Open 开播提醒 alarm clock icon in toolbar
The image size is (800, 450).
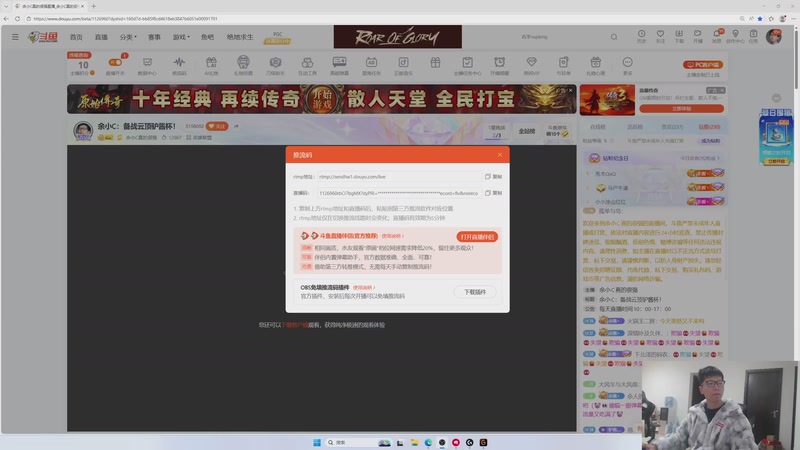[499, 66]
